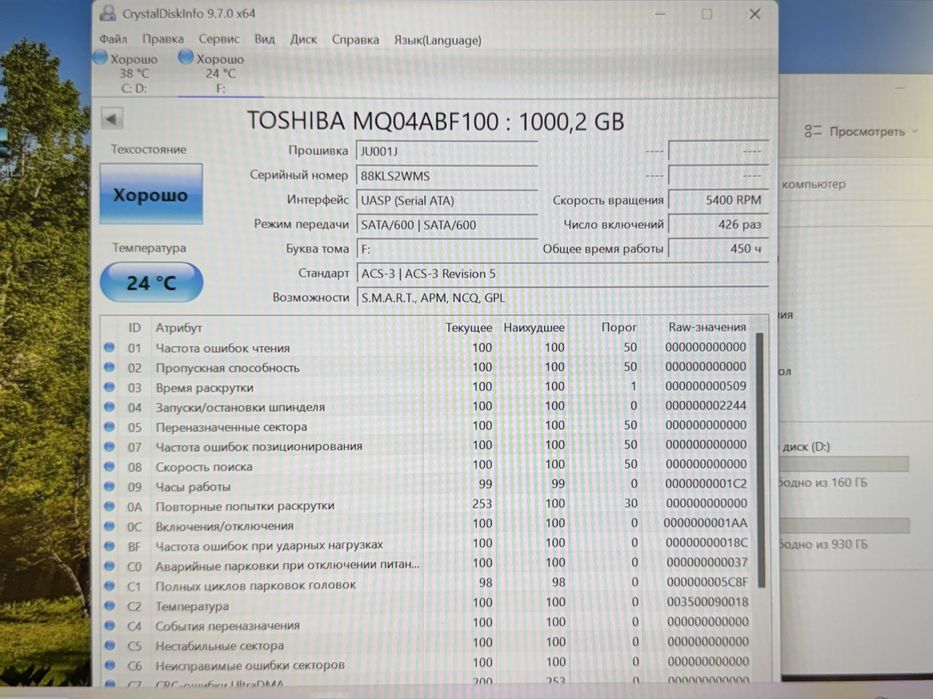Click the status dot for attribute 03
933x699 pixels.
(109, 387)
